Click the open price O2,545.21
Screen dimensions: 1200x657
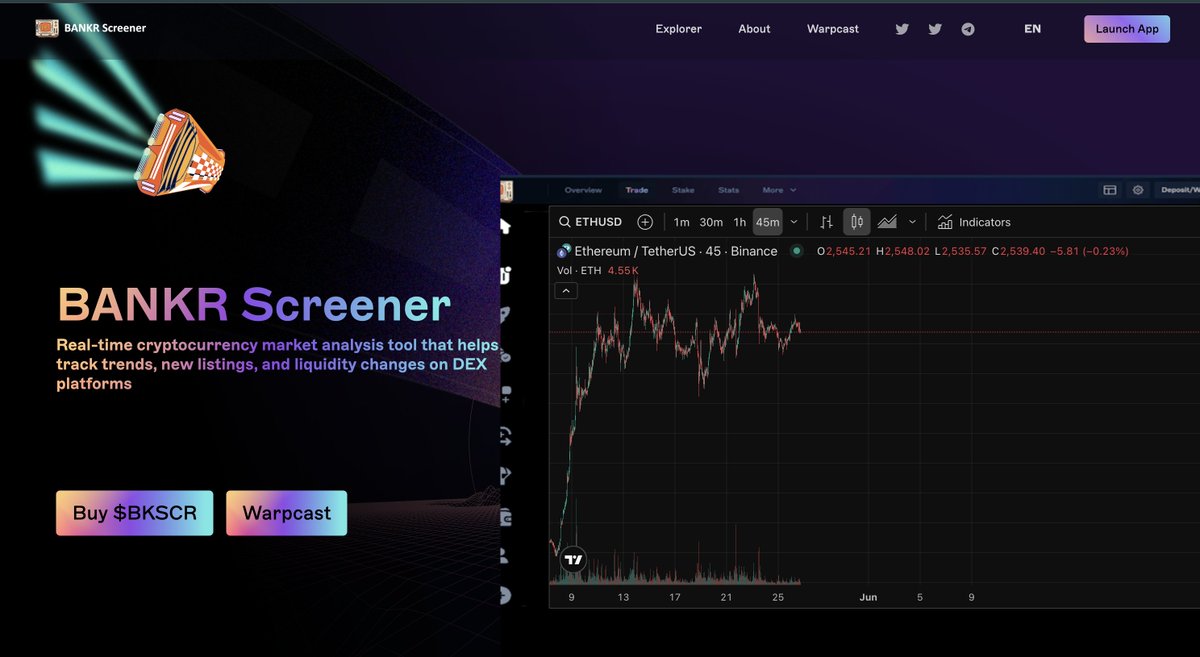[x=844, y=251]
